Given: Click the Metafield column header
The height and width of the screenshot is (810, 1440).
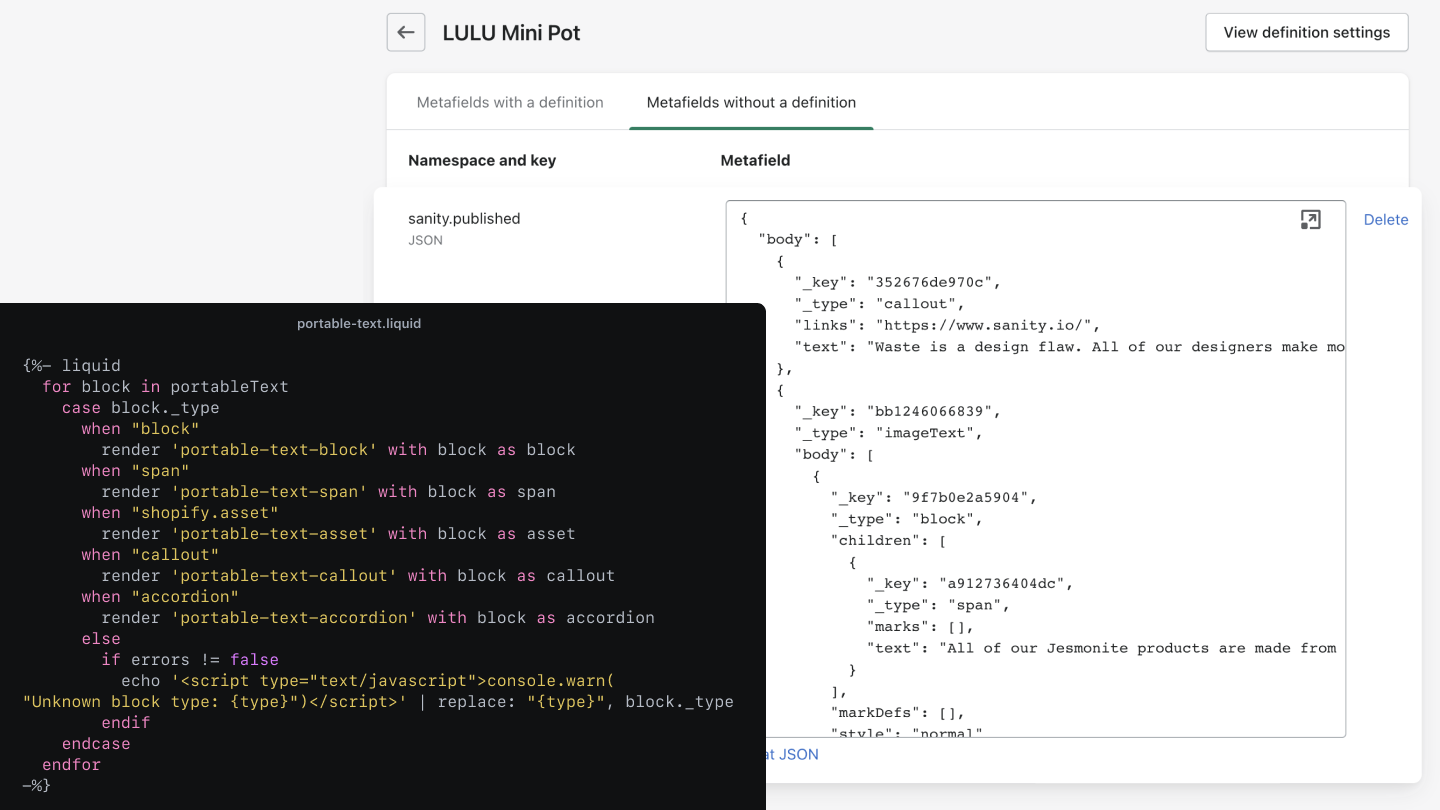Looking at the screenshot, I should point(754,160).
